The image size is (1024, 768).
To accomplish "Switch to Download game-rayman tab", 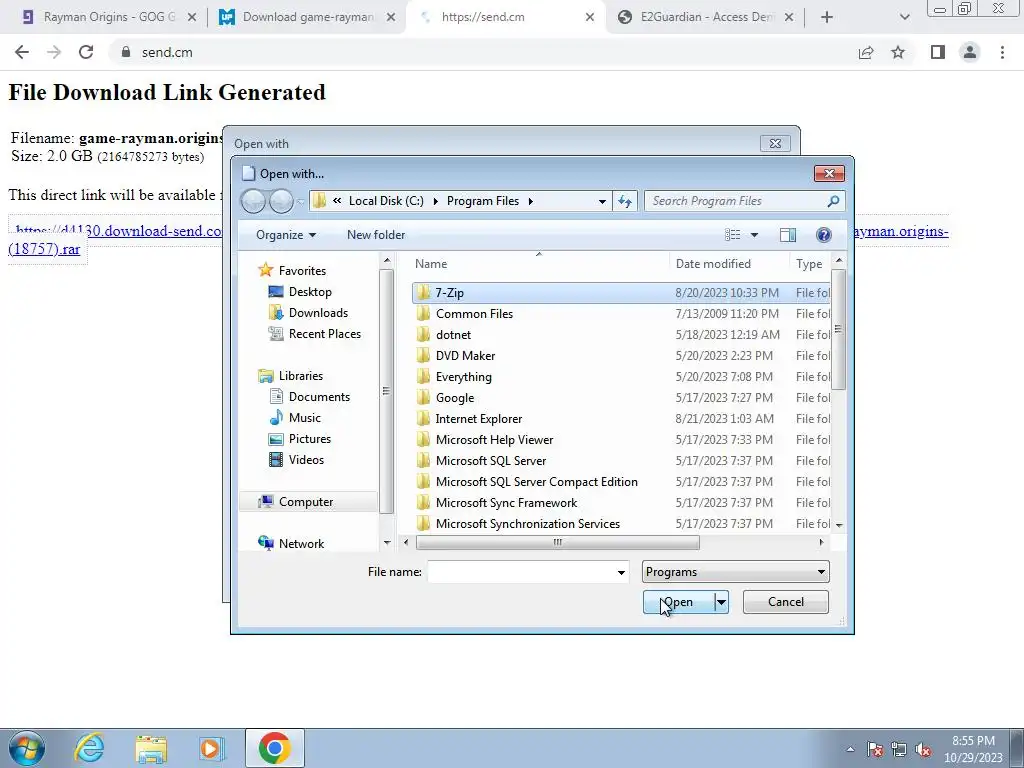I will [x=307, y=17].
